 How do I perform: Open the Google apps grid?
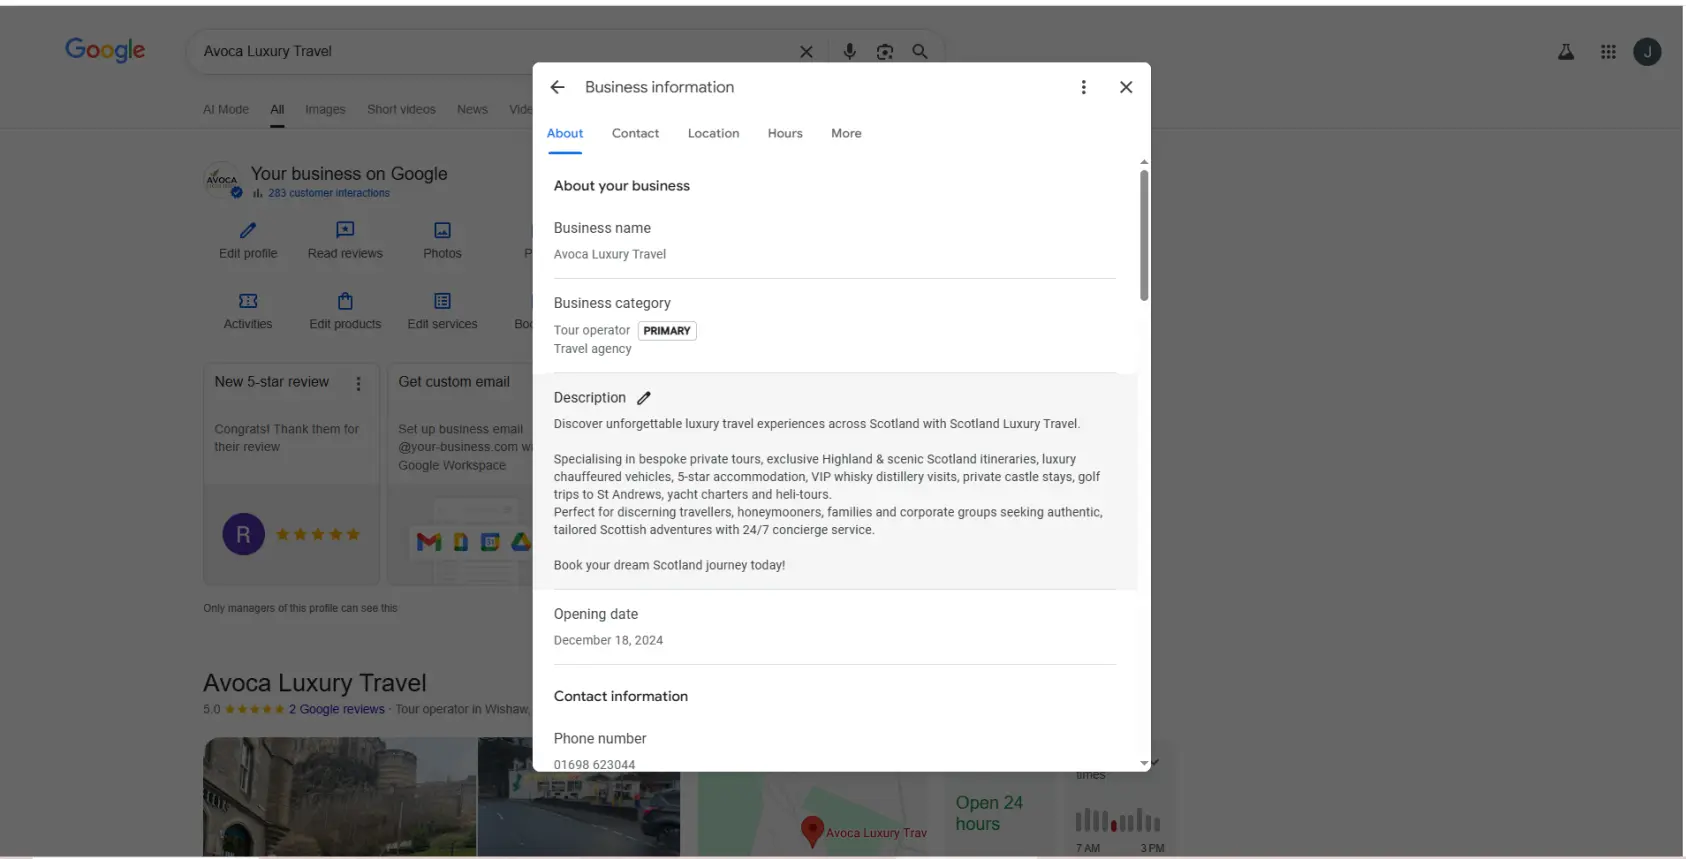coord(1608,52)
